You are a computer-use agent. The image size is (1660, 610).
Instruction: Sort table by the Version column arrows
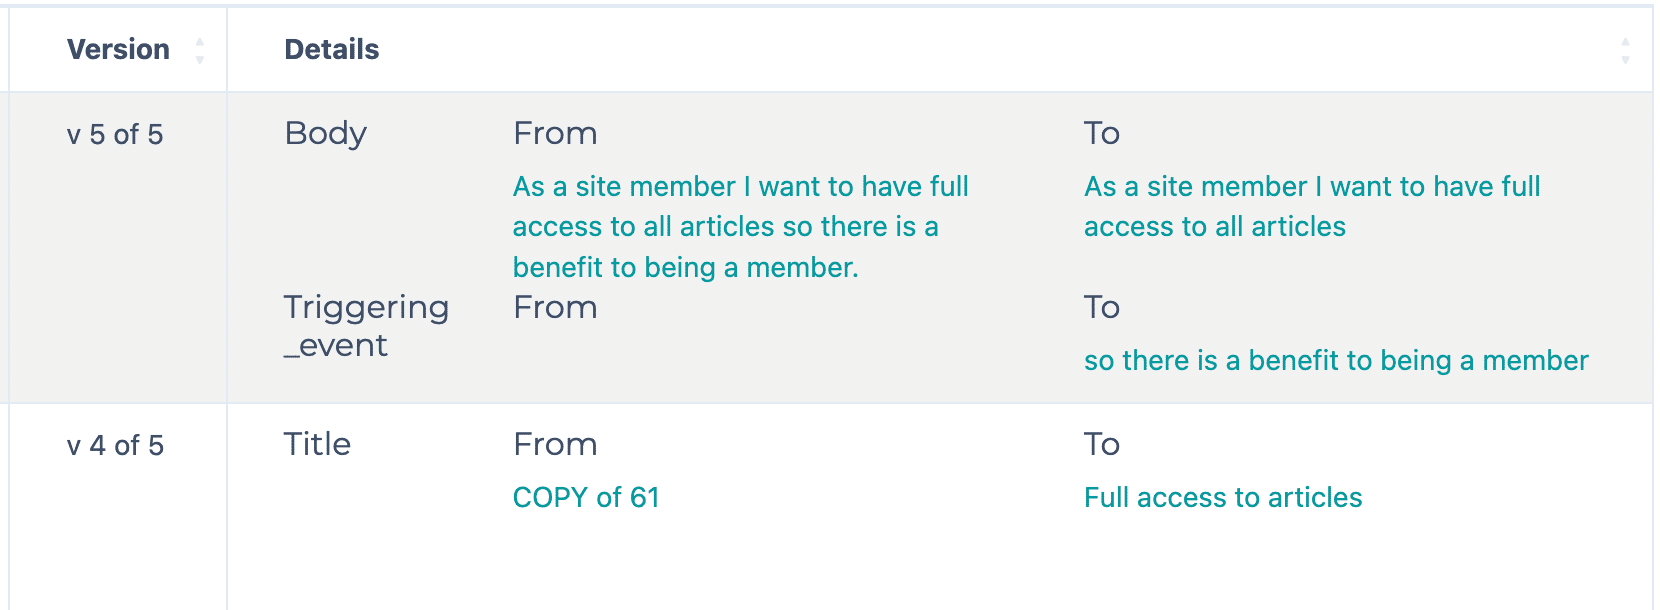click(200, 50)
